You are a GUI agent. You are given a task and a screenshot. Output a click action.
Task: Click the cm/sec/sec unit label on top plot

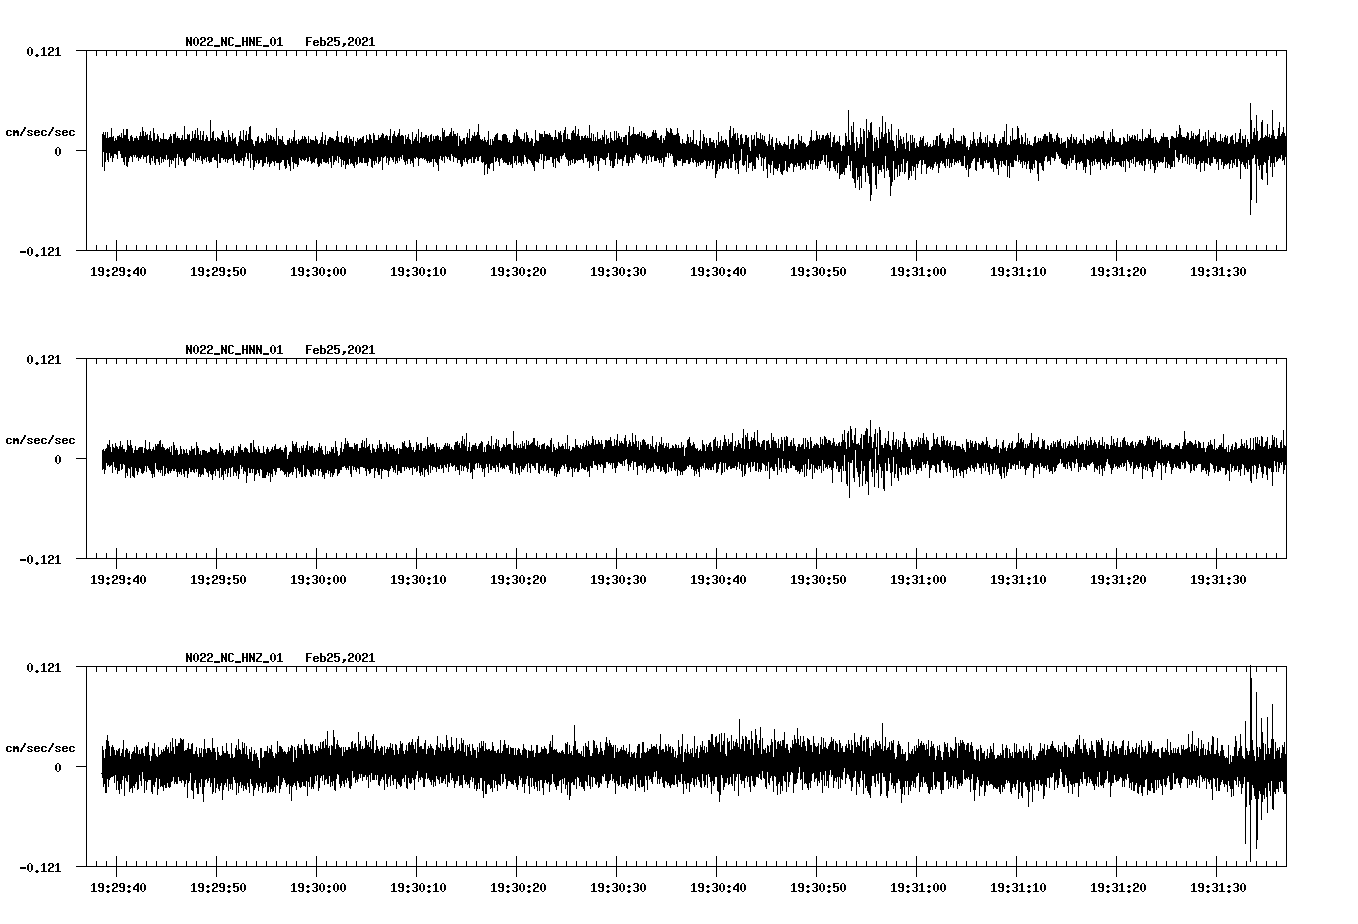(41, 131)
